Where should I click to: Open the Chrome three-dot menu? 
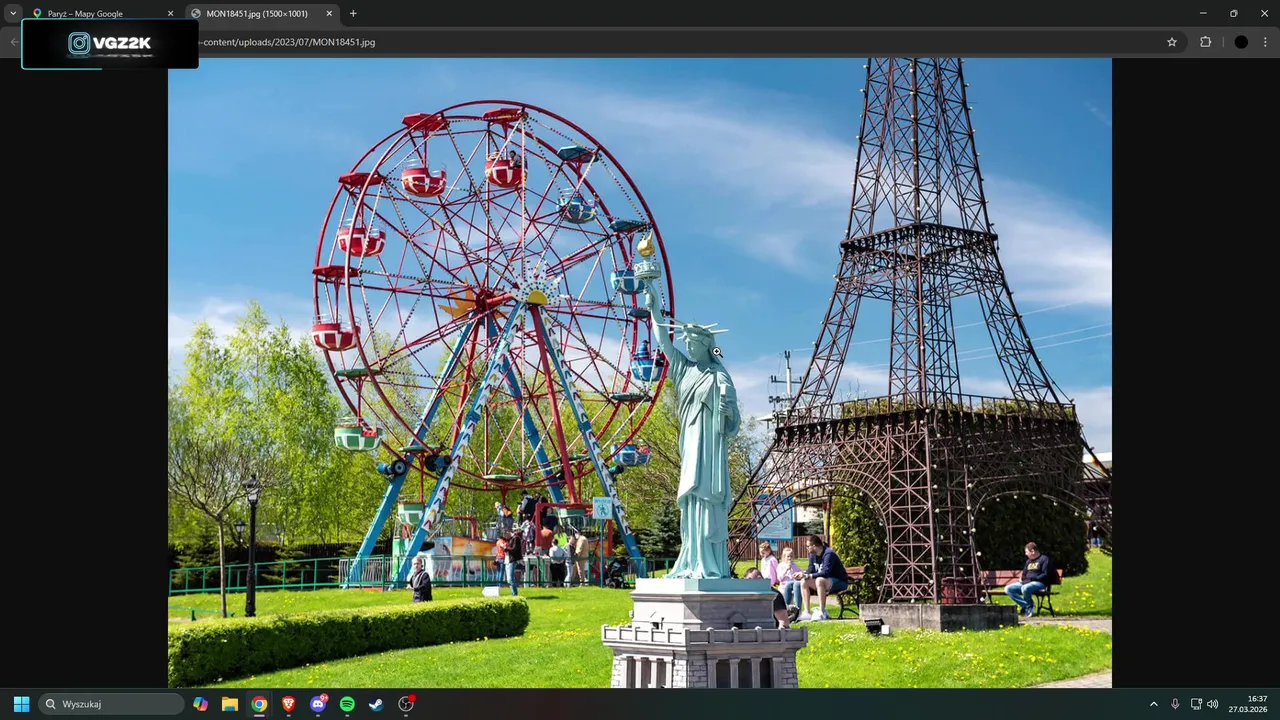(1266, 42)
